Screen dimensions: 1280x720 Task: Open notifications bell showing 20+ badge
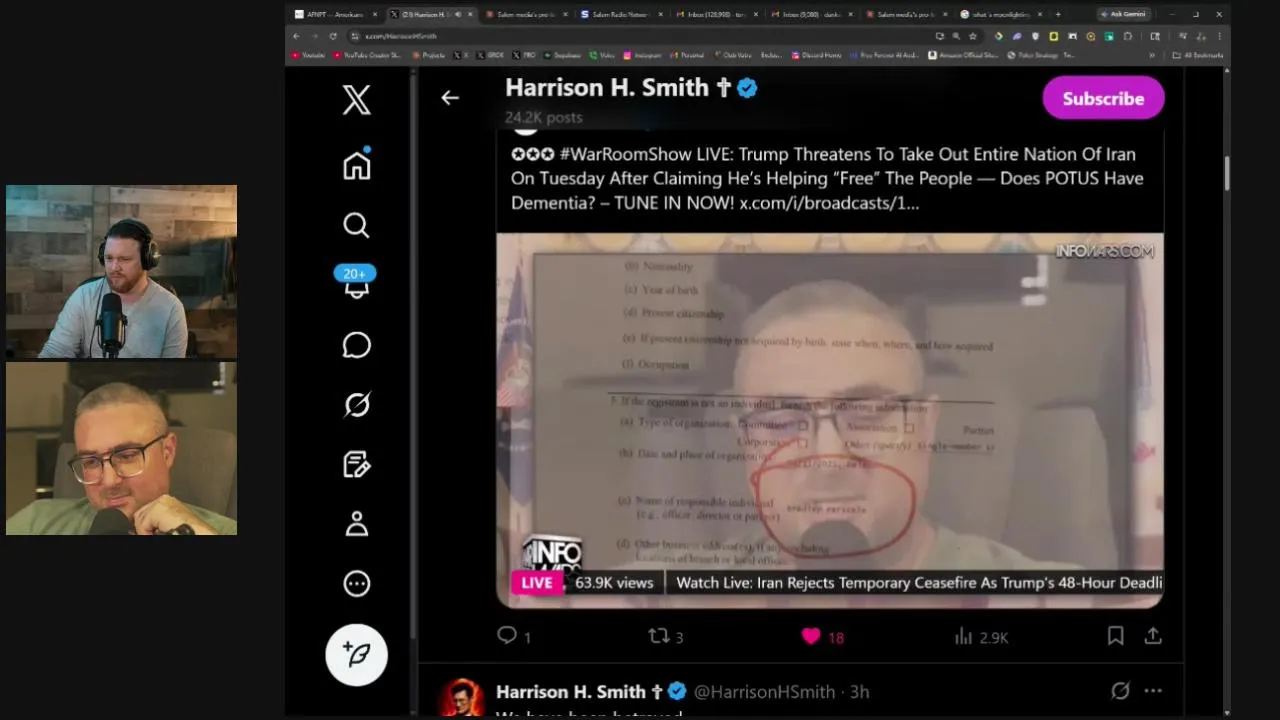(x=356, y=282)
